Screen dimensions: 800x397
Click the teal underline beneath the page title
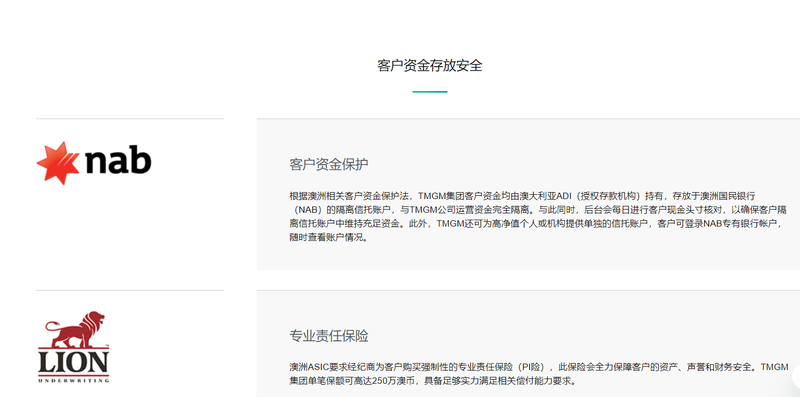tap(430, 92)
